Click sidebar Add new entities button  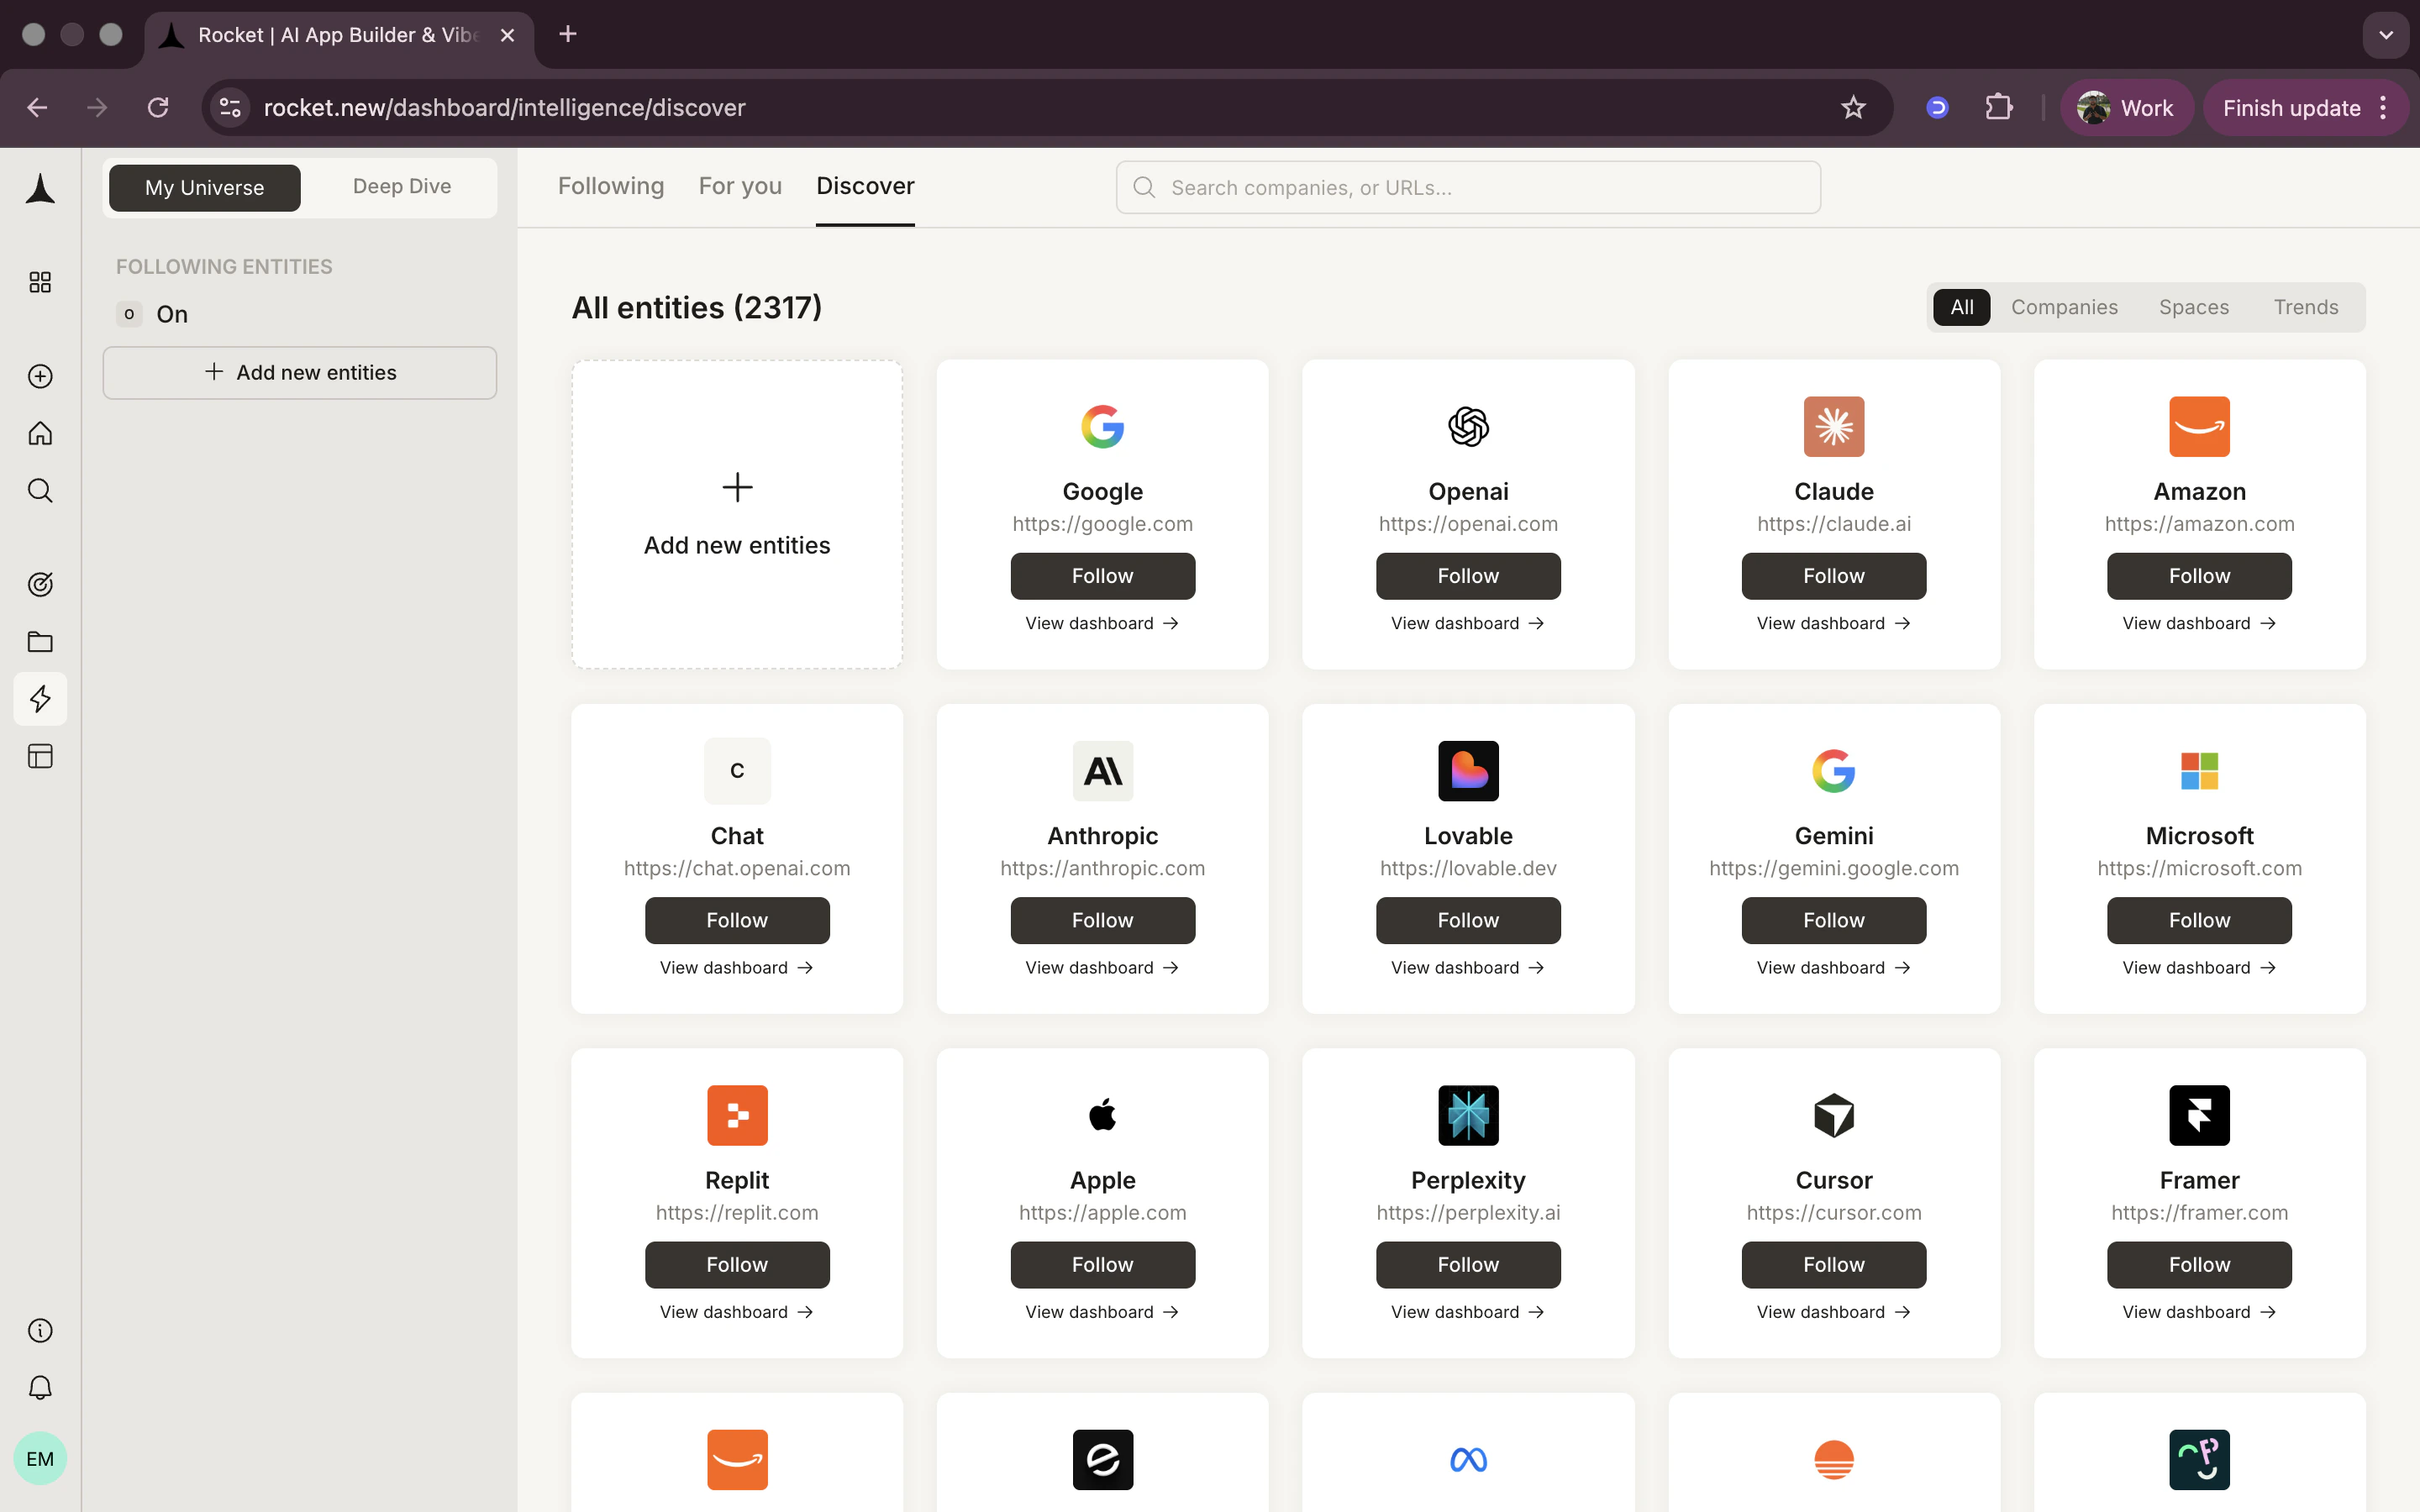(299, 372)
